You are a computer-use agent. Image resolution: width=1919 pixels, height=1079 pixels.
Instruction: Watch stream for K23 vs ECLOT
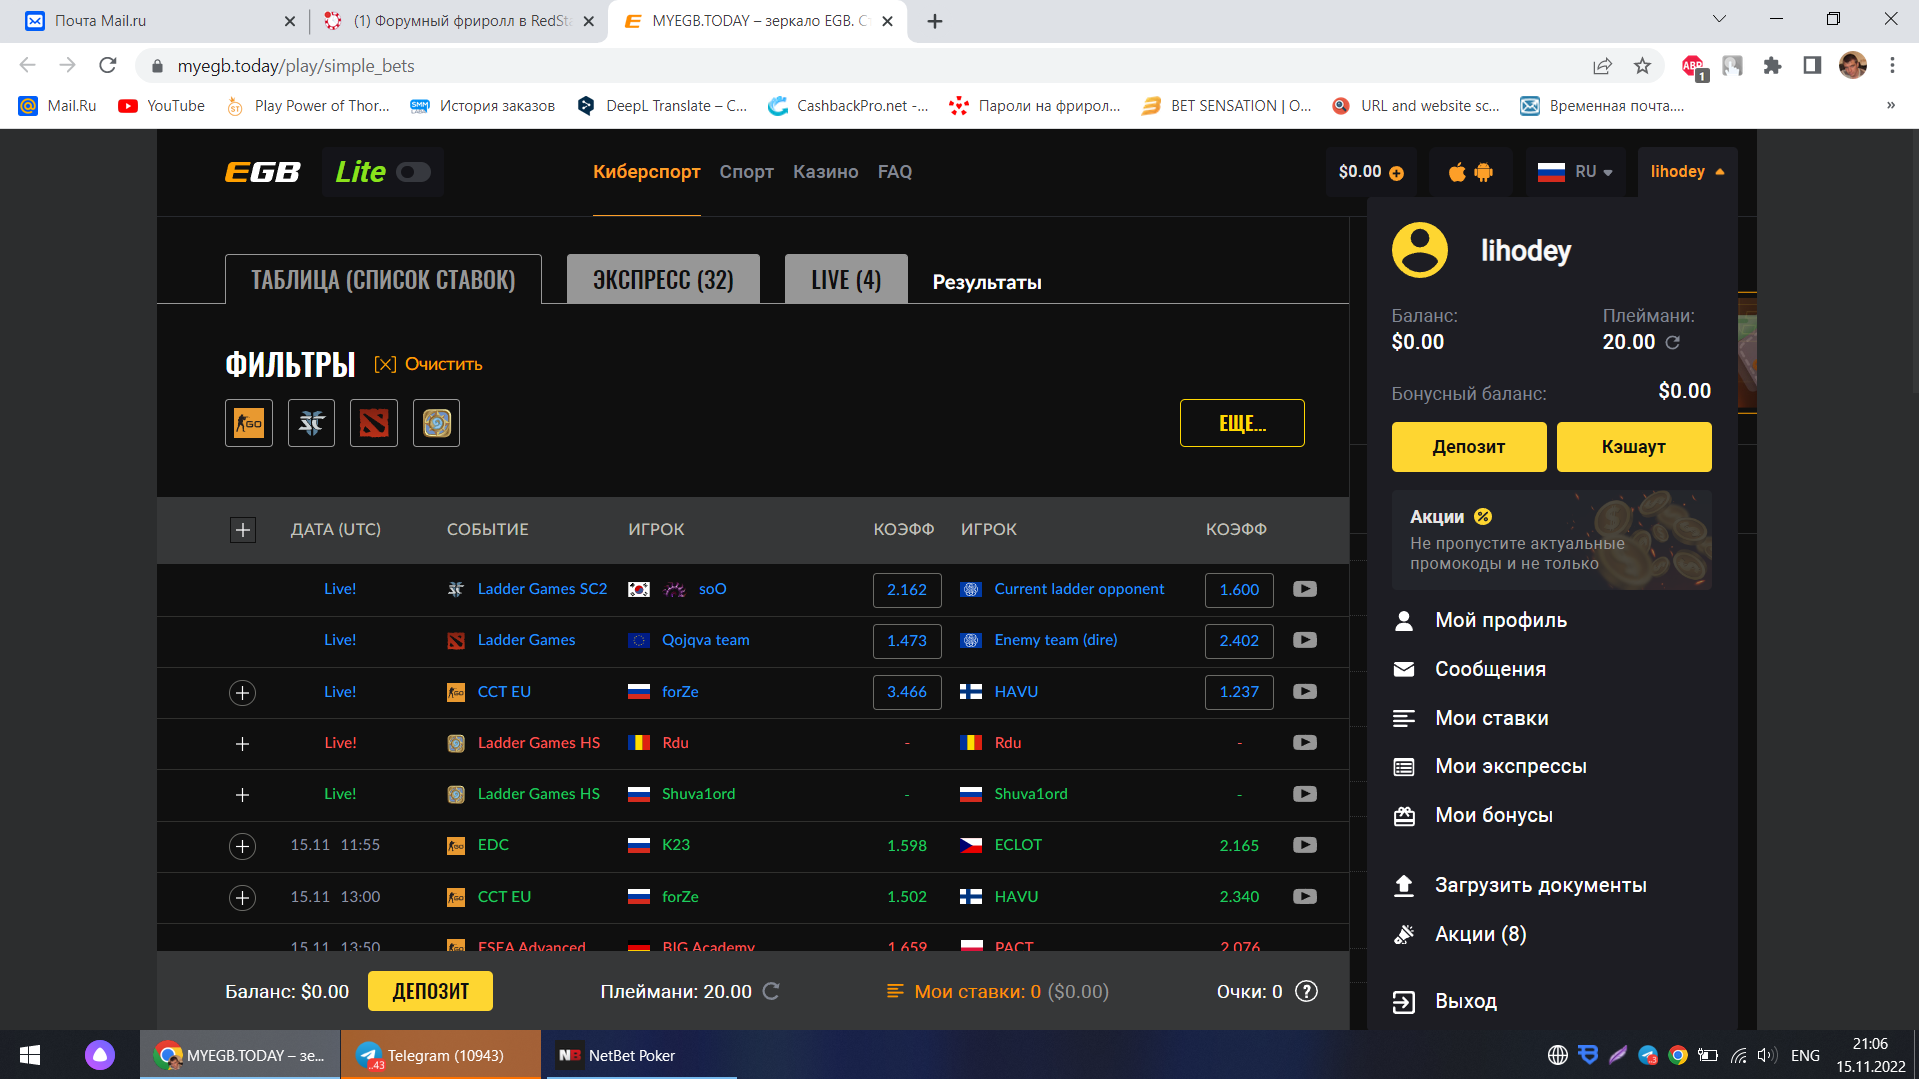tap(1304, 845)
